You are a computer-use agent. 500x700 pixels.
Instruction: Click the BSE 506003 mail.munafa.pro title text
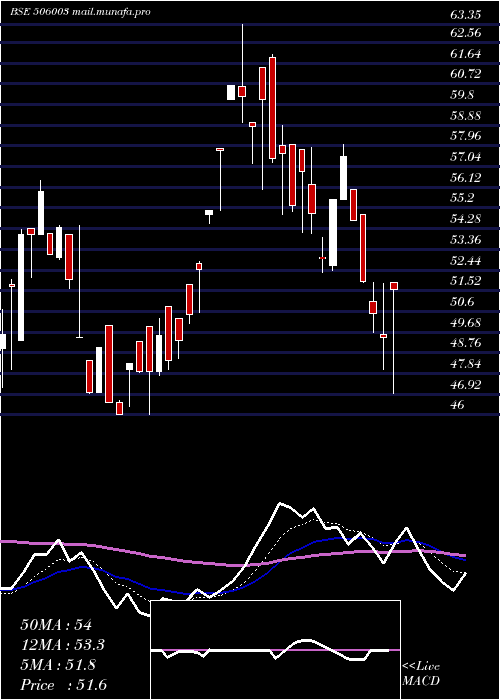[x=80, y=12]
